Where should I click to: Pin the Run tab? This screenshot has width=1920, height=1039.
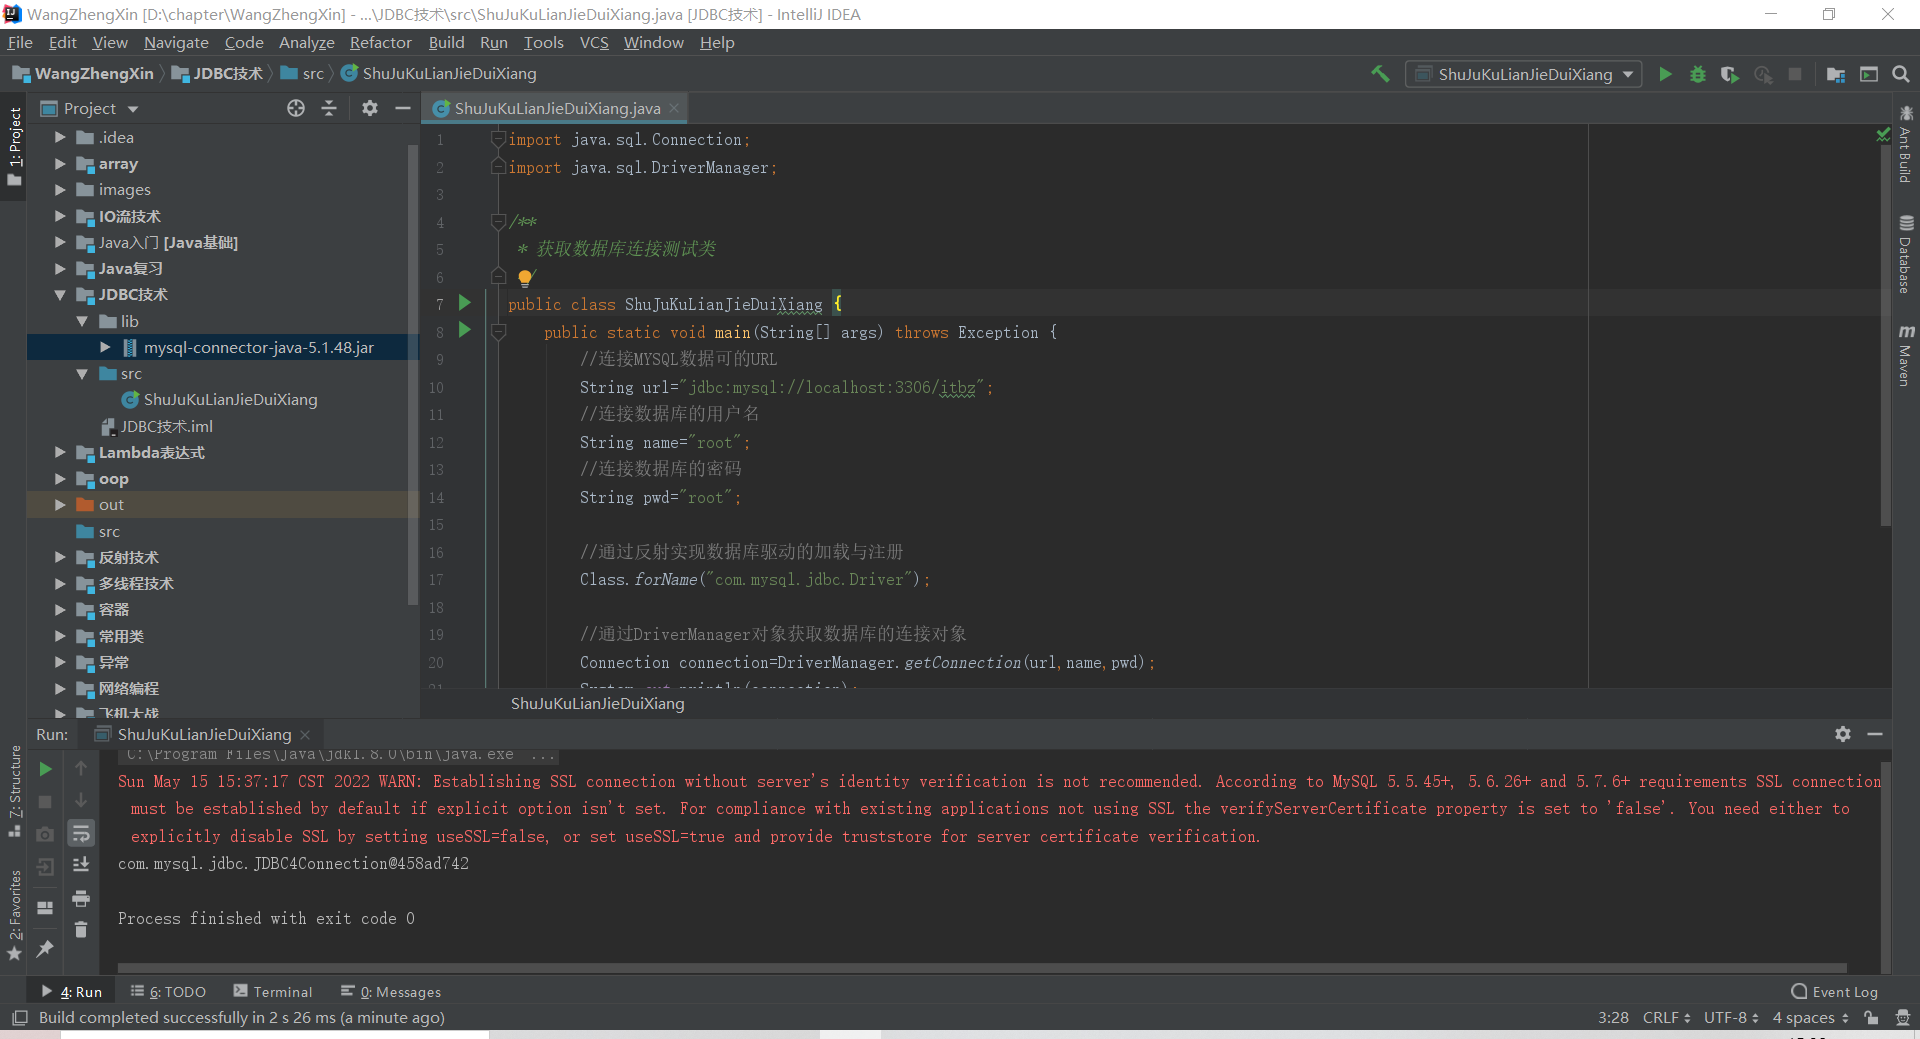(45, 948)
